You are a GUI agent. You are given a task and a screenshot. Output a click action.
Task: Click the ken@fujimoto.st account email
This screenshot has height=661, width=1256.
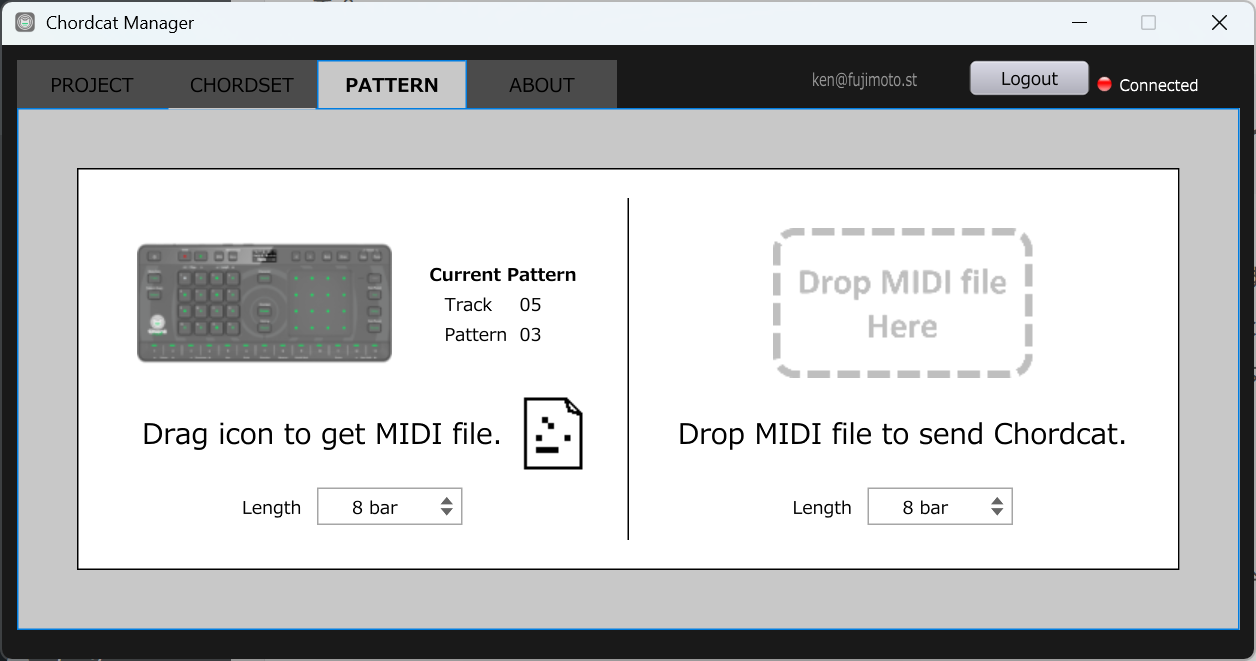(x=864, y=80)
